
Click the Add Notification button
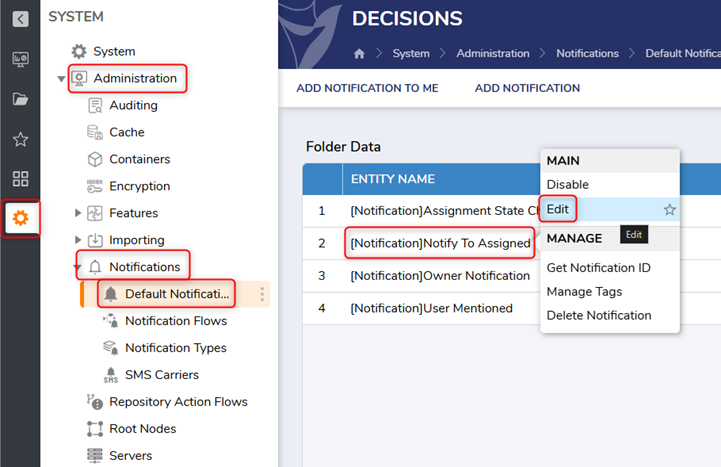pos(527,88)
